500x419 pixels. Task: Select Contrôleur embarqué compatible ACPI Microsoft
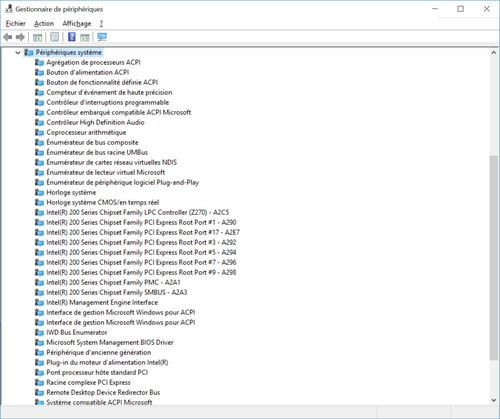[119, 112]
